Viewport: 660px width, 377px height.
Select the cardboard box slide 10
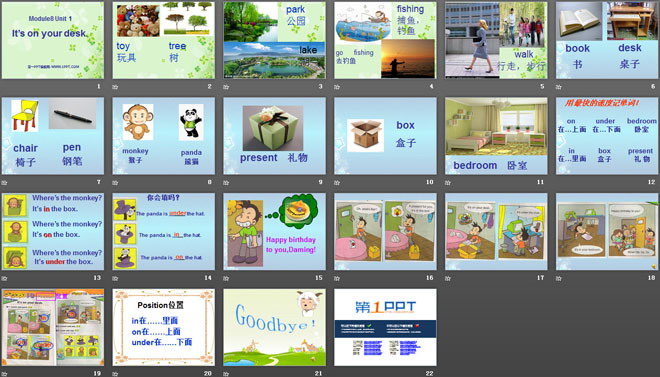[x=385, y=136]
